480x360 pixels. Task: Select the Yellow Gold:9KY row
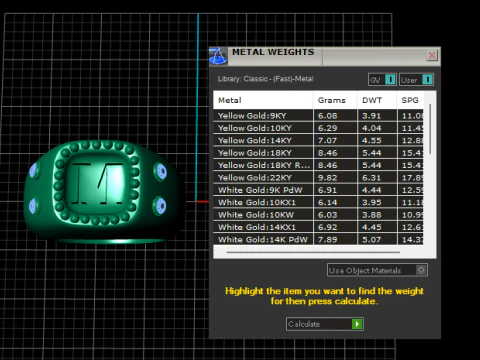point(318,116)
